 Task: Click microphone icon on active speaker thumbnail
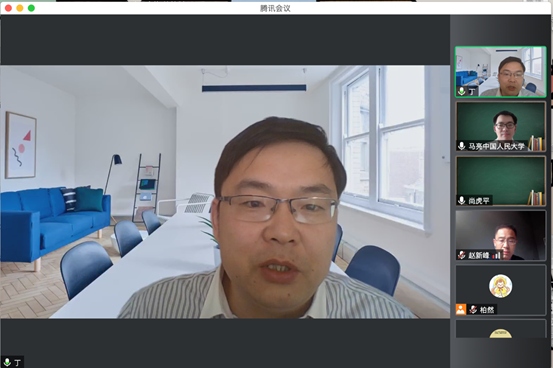pos(461,91)
